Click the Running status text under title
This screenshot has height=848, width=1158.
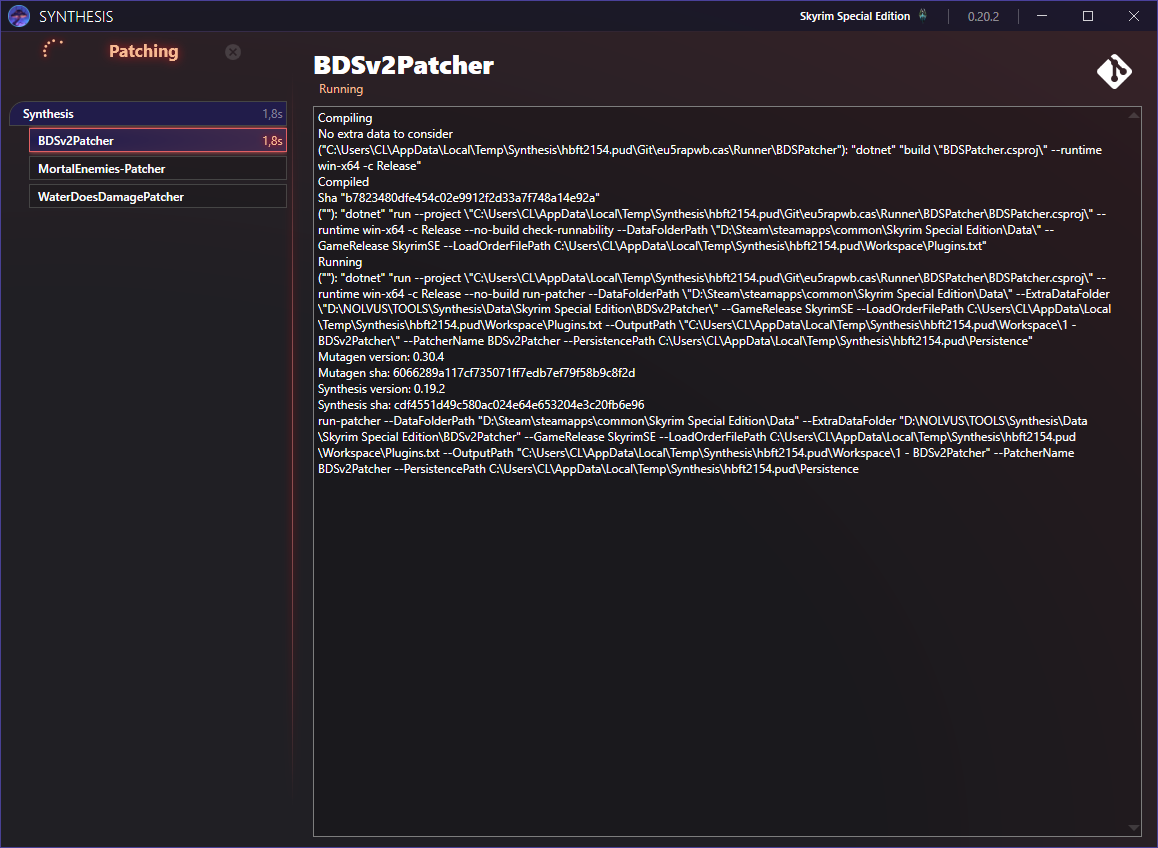click(340, 89)
